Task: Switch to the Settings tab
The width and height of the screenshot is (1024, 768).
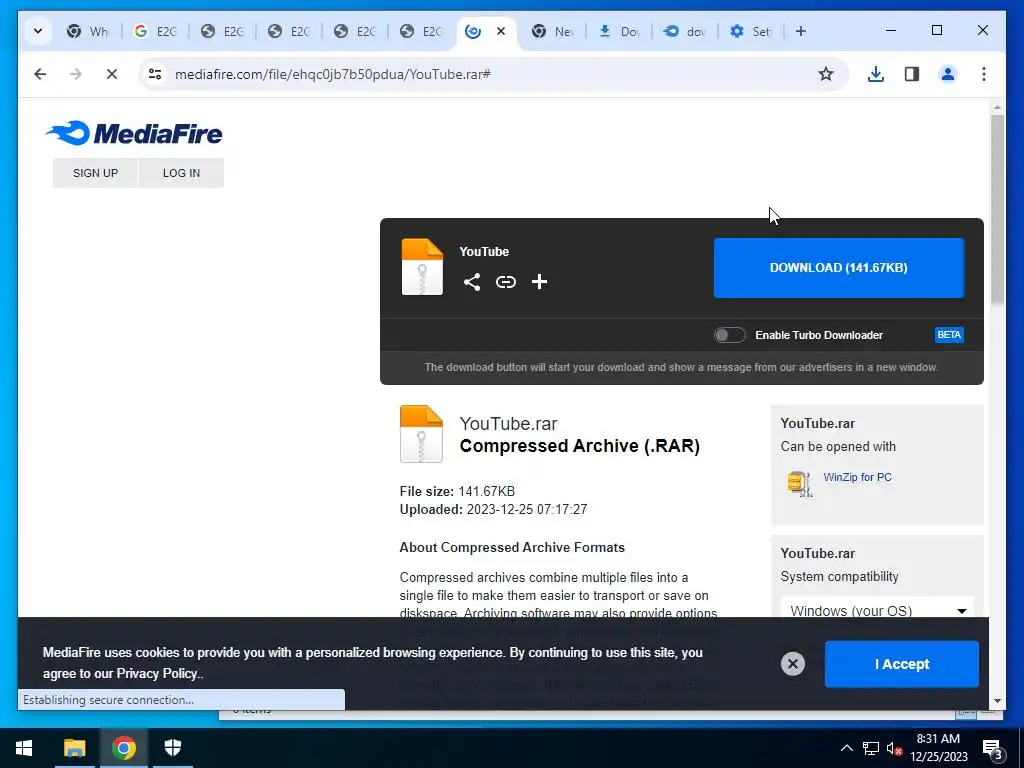Action: click(x=750, y=31)
